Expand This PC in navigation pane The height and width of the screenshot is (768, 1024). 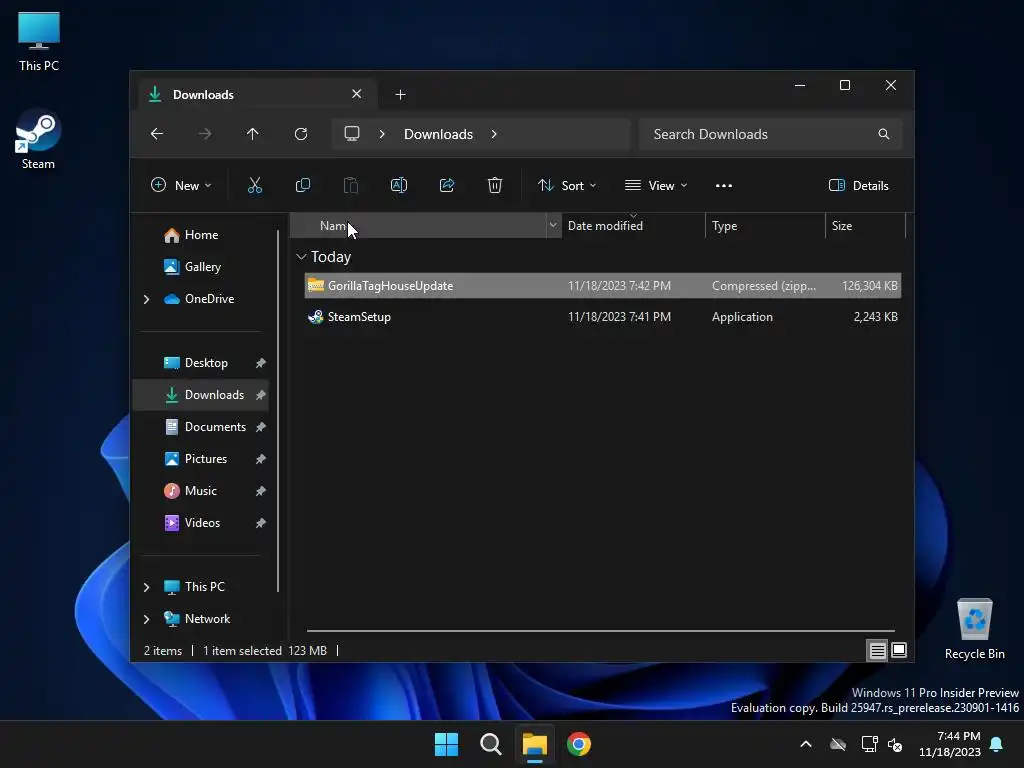tap(146, 587)
